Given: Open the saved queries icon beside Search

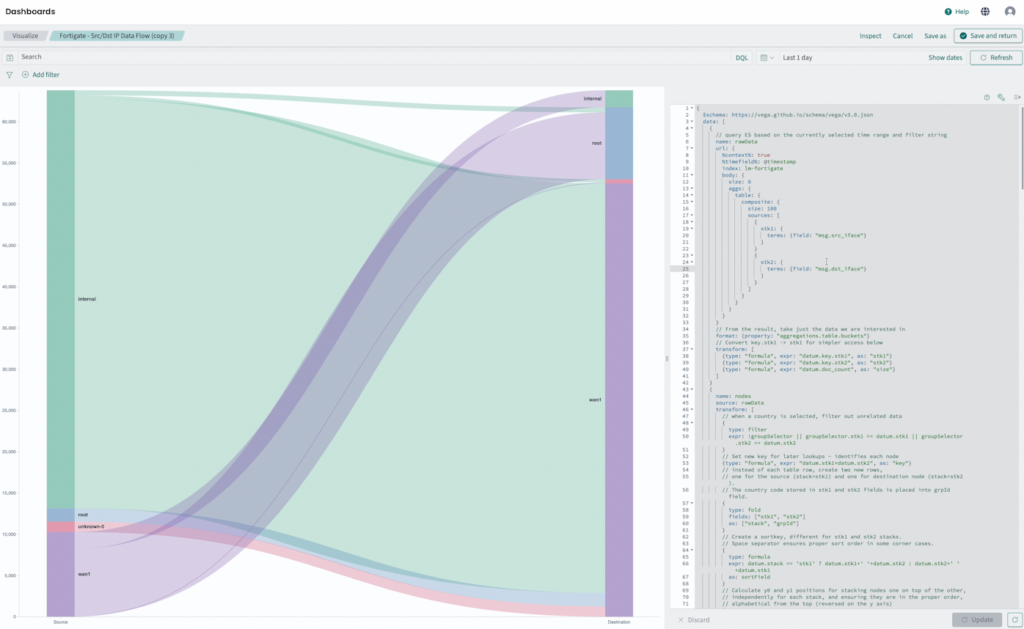Looking at the screenshot, I should point(10,57).
